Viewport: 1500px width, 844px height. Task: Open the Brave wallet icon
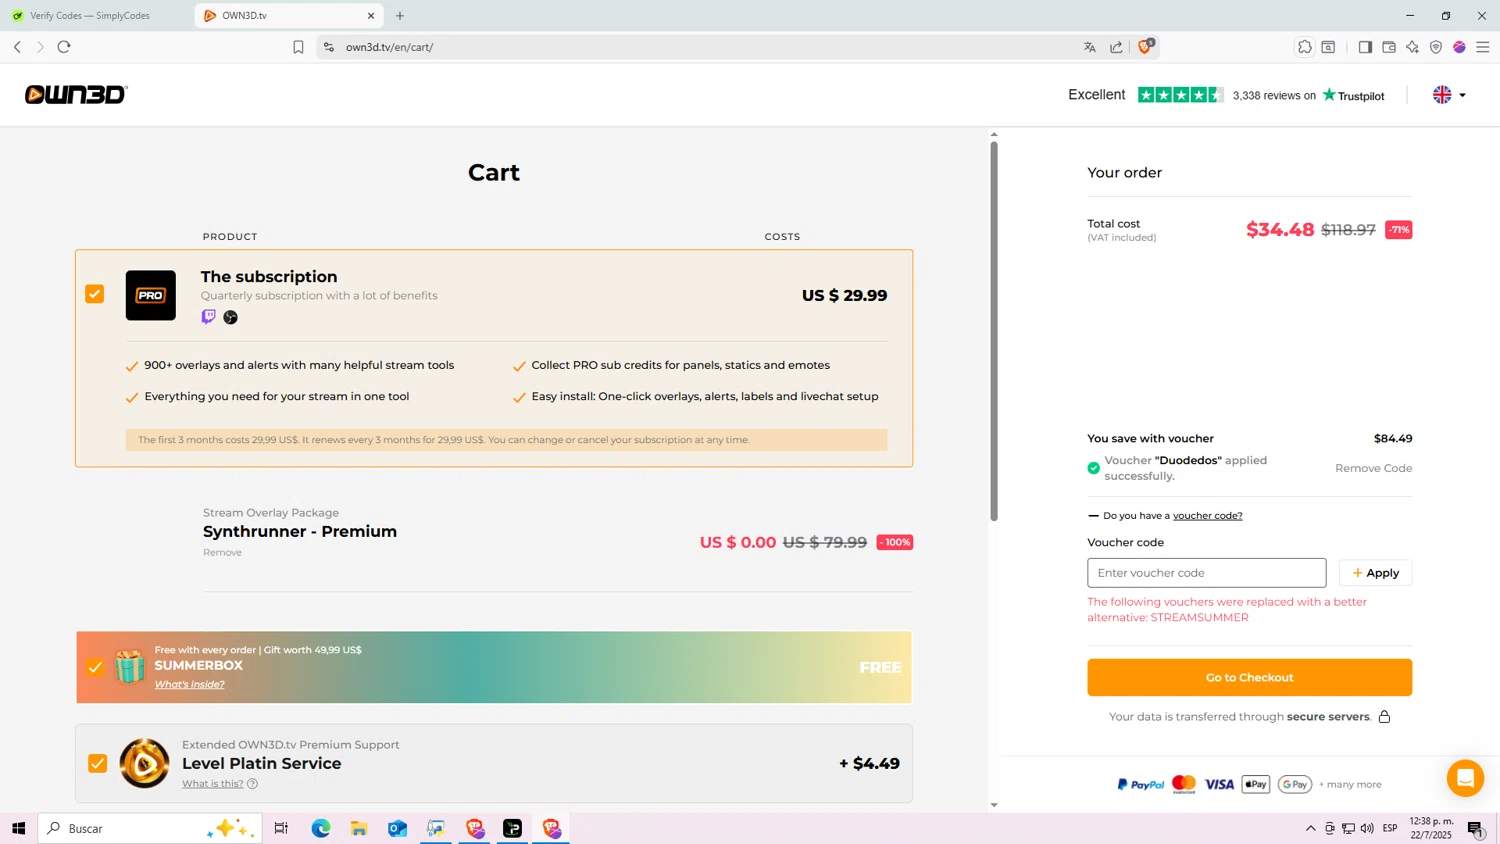point(1389,47)
